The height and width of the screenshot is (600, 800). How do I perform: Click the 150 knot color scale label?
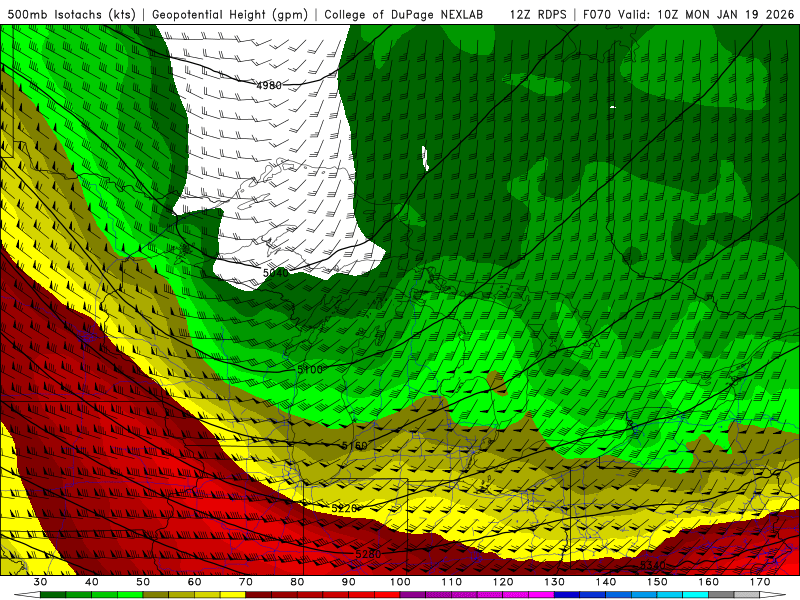pos(658,582)
